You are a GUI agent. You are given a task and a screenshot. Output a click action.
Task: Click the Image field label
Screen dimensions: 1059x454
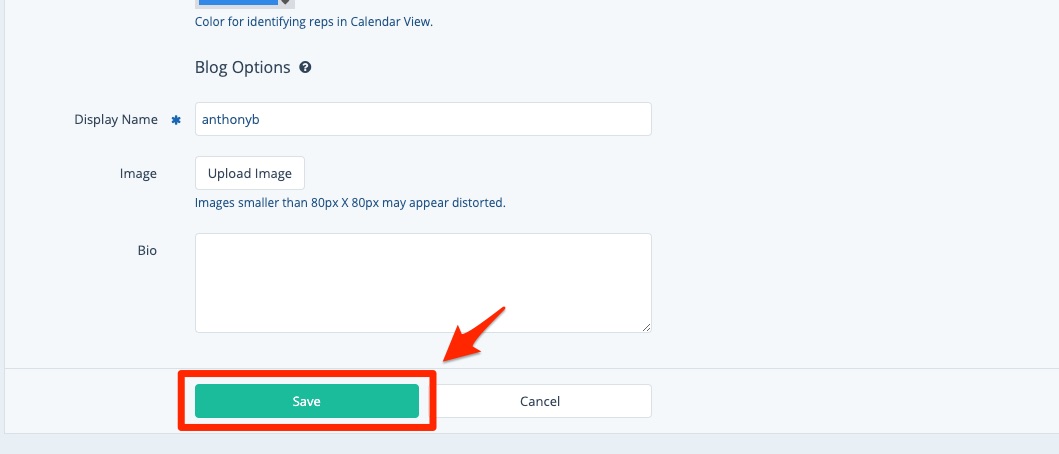click(138, 174)
